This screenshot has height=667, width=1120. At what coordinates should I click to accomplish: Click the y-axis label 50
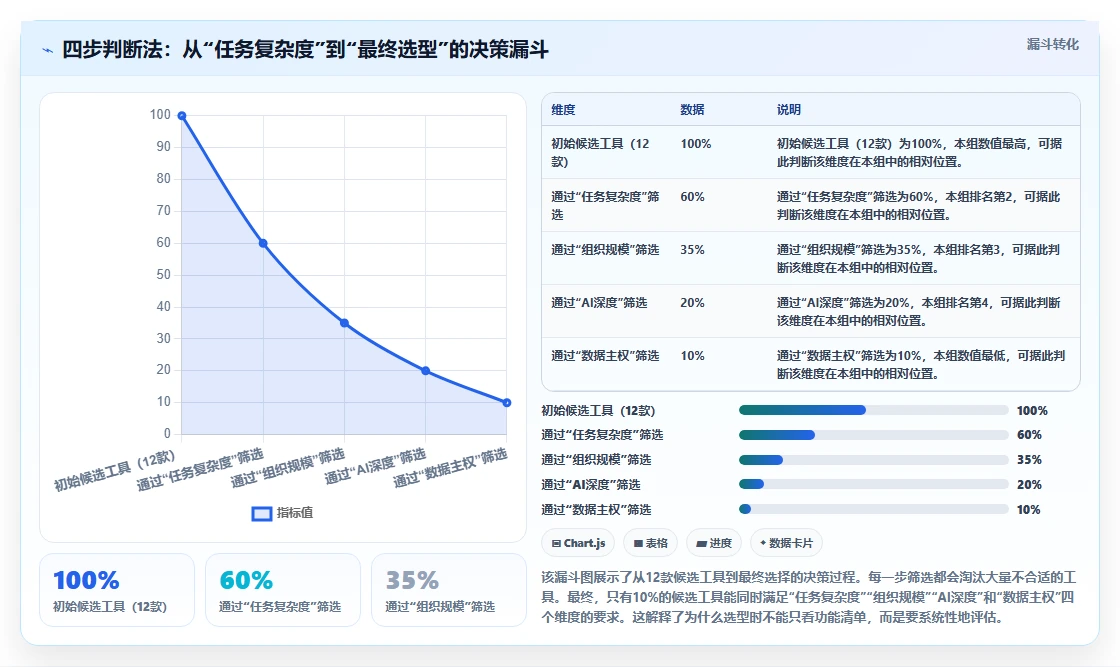point(164,275)
